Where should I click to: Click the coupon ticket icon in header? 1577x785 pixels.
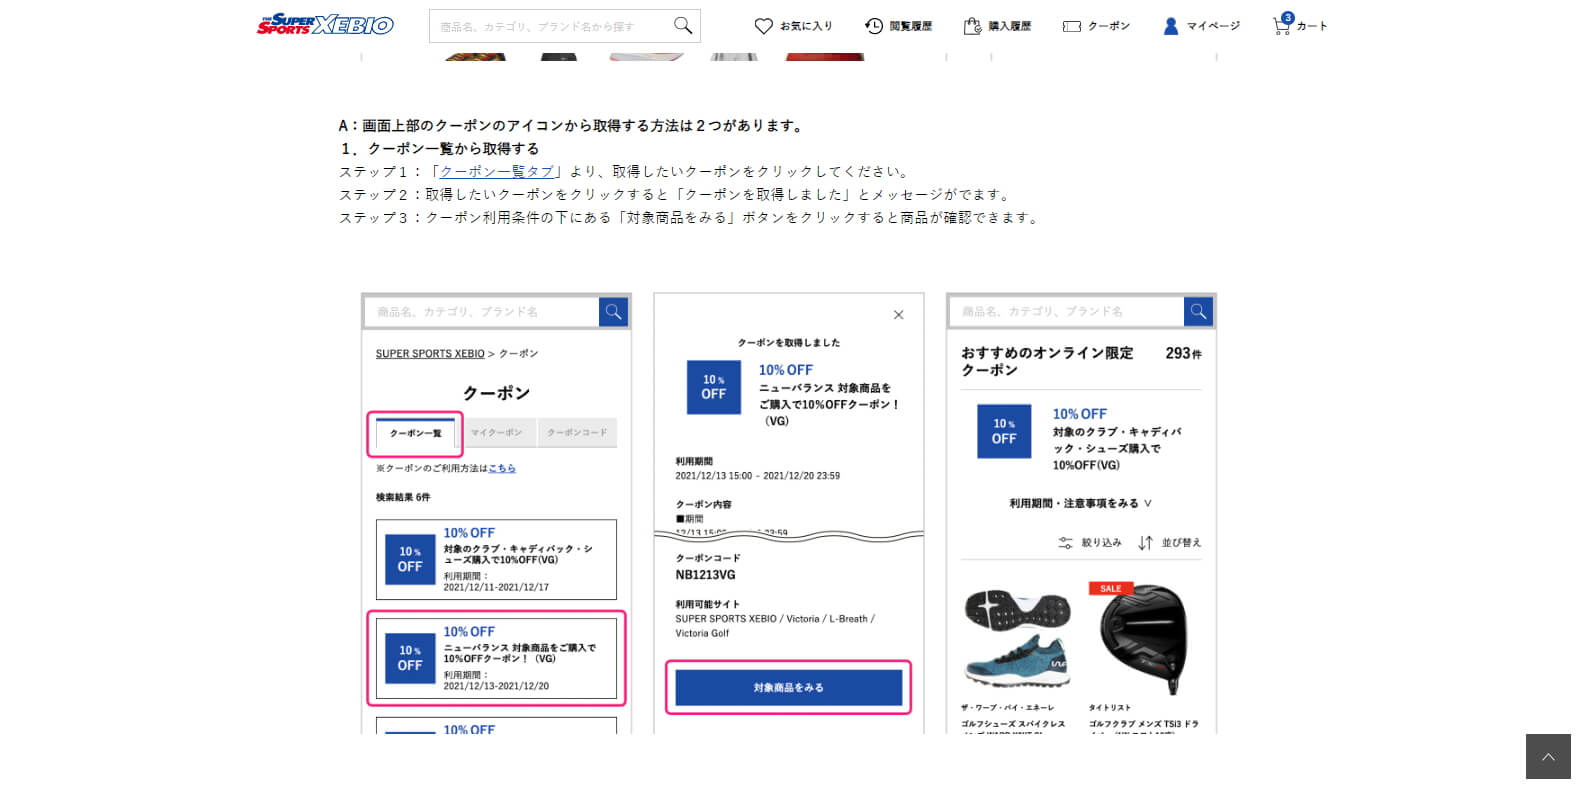[x=1072, y=26]
